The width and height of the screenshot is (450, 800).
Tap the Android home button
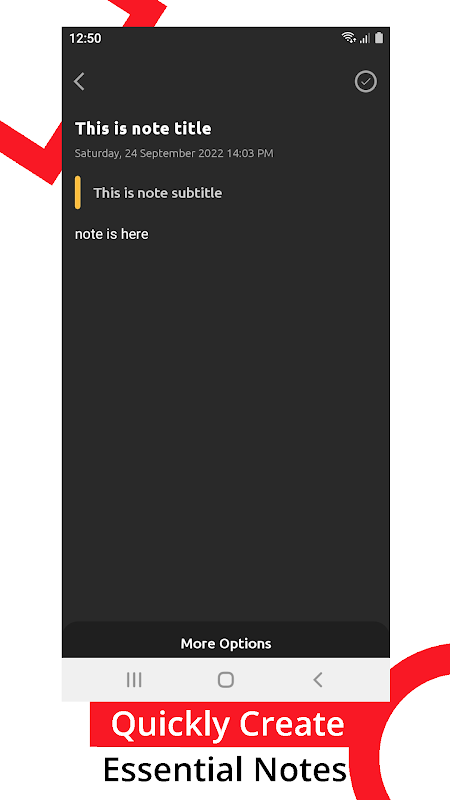click(226, 680)
